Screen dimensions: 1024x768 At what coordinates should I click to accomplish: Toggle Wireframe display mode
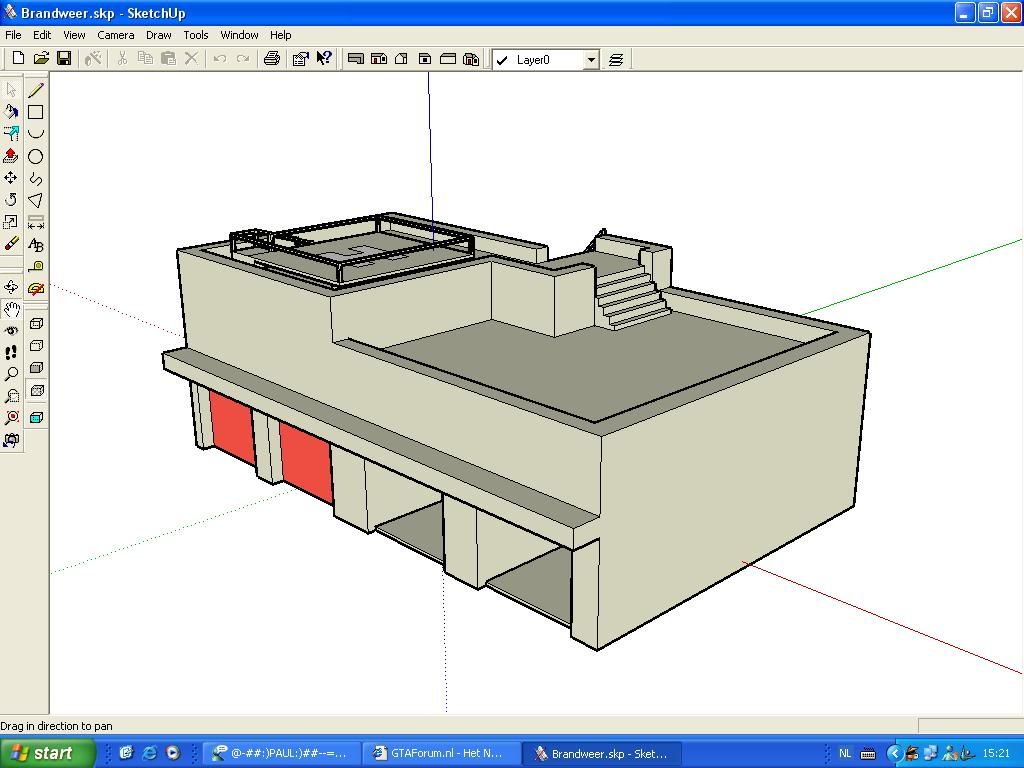(x=37, y=323)
